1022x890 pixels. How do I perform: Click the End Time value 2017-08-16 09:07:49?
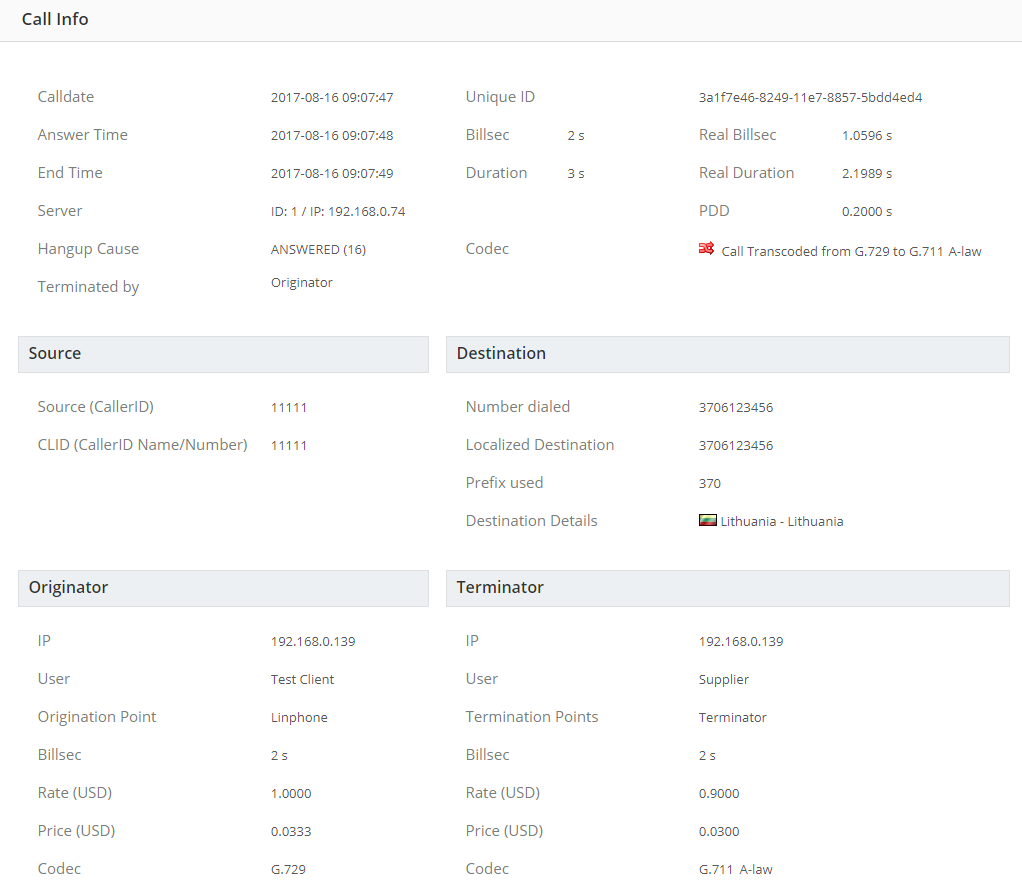point(332,173)
